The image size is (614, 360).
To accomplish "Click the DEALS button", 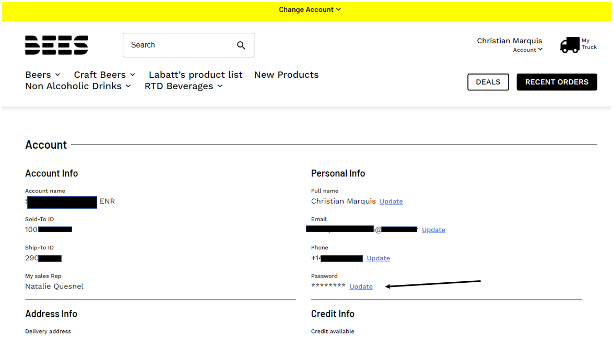I will (x=488, y=82).
